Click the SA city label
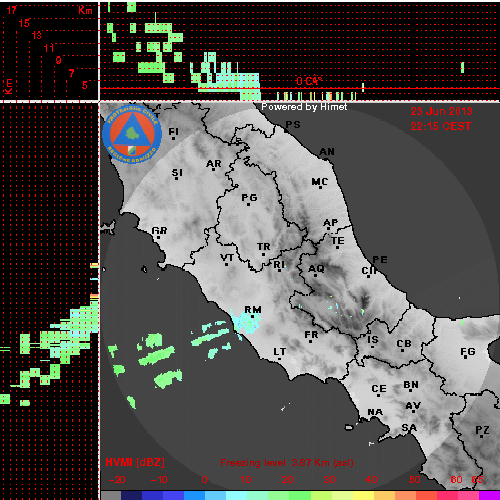 (409, 428)
